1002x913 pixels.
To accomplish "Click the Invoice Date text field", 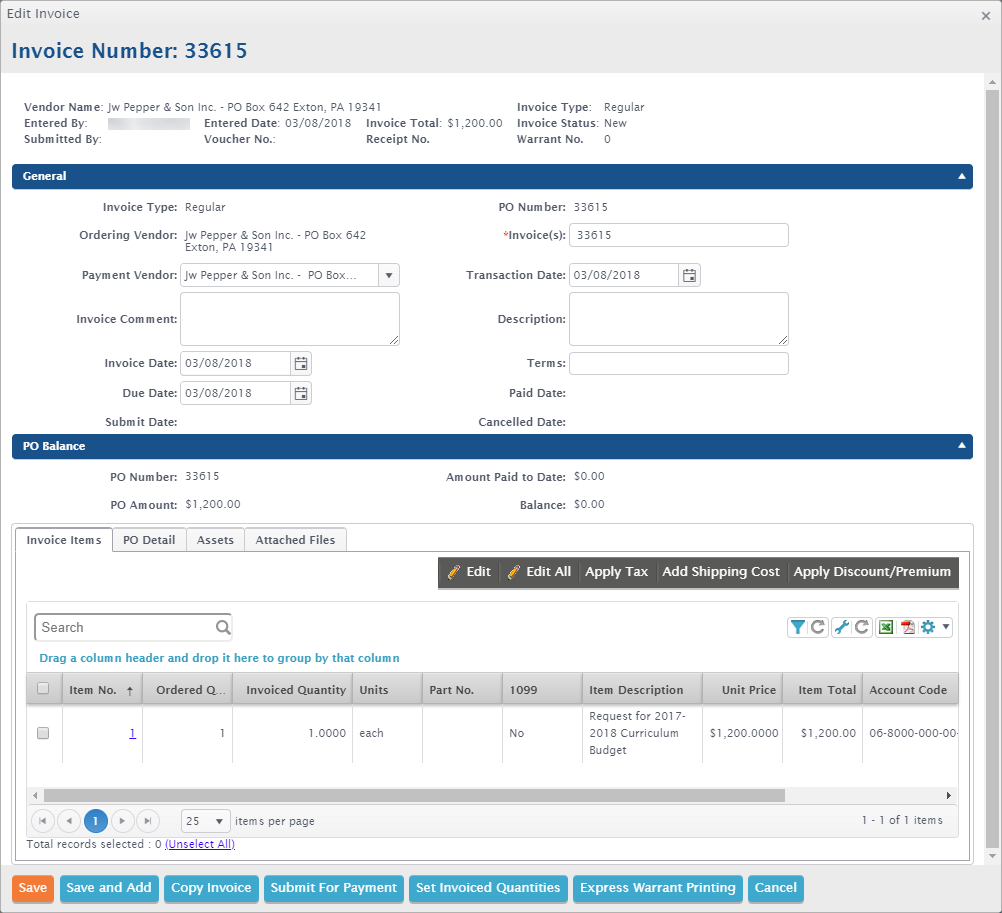I will (x=235, y=364).
